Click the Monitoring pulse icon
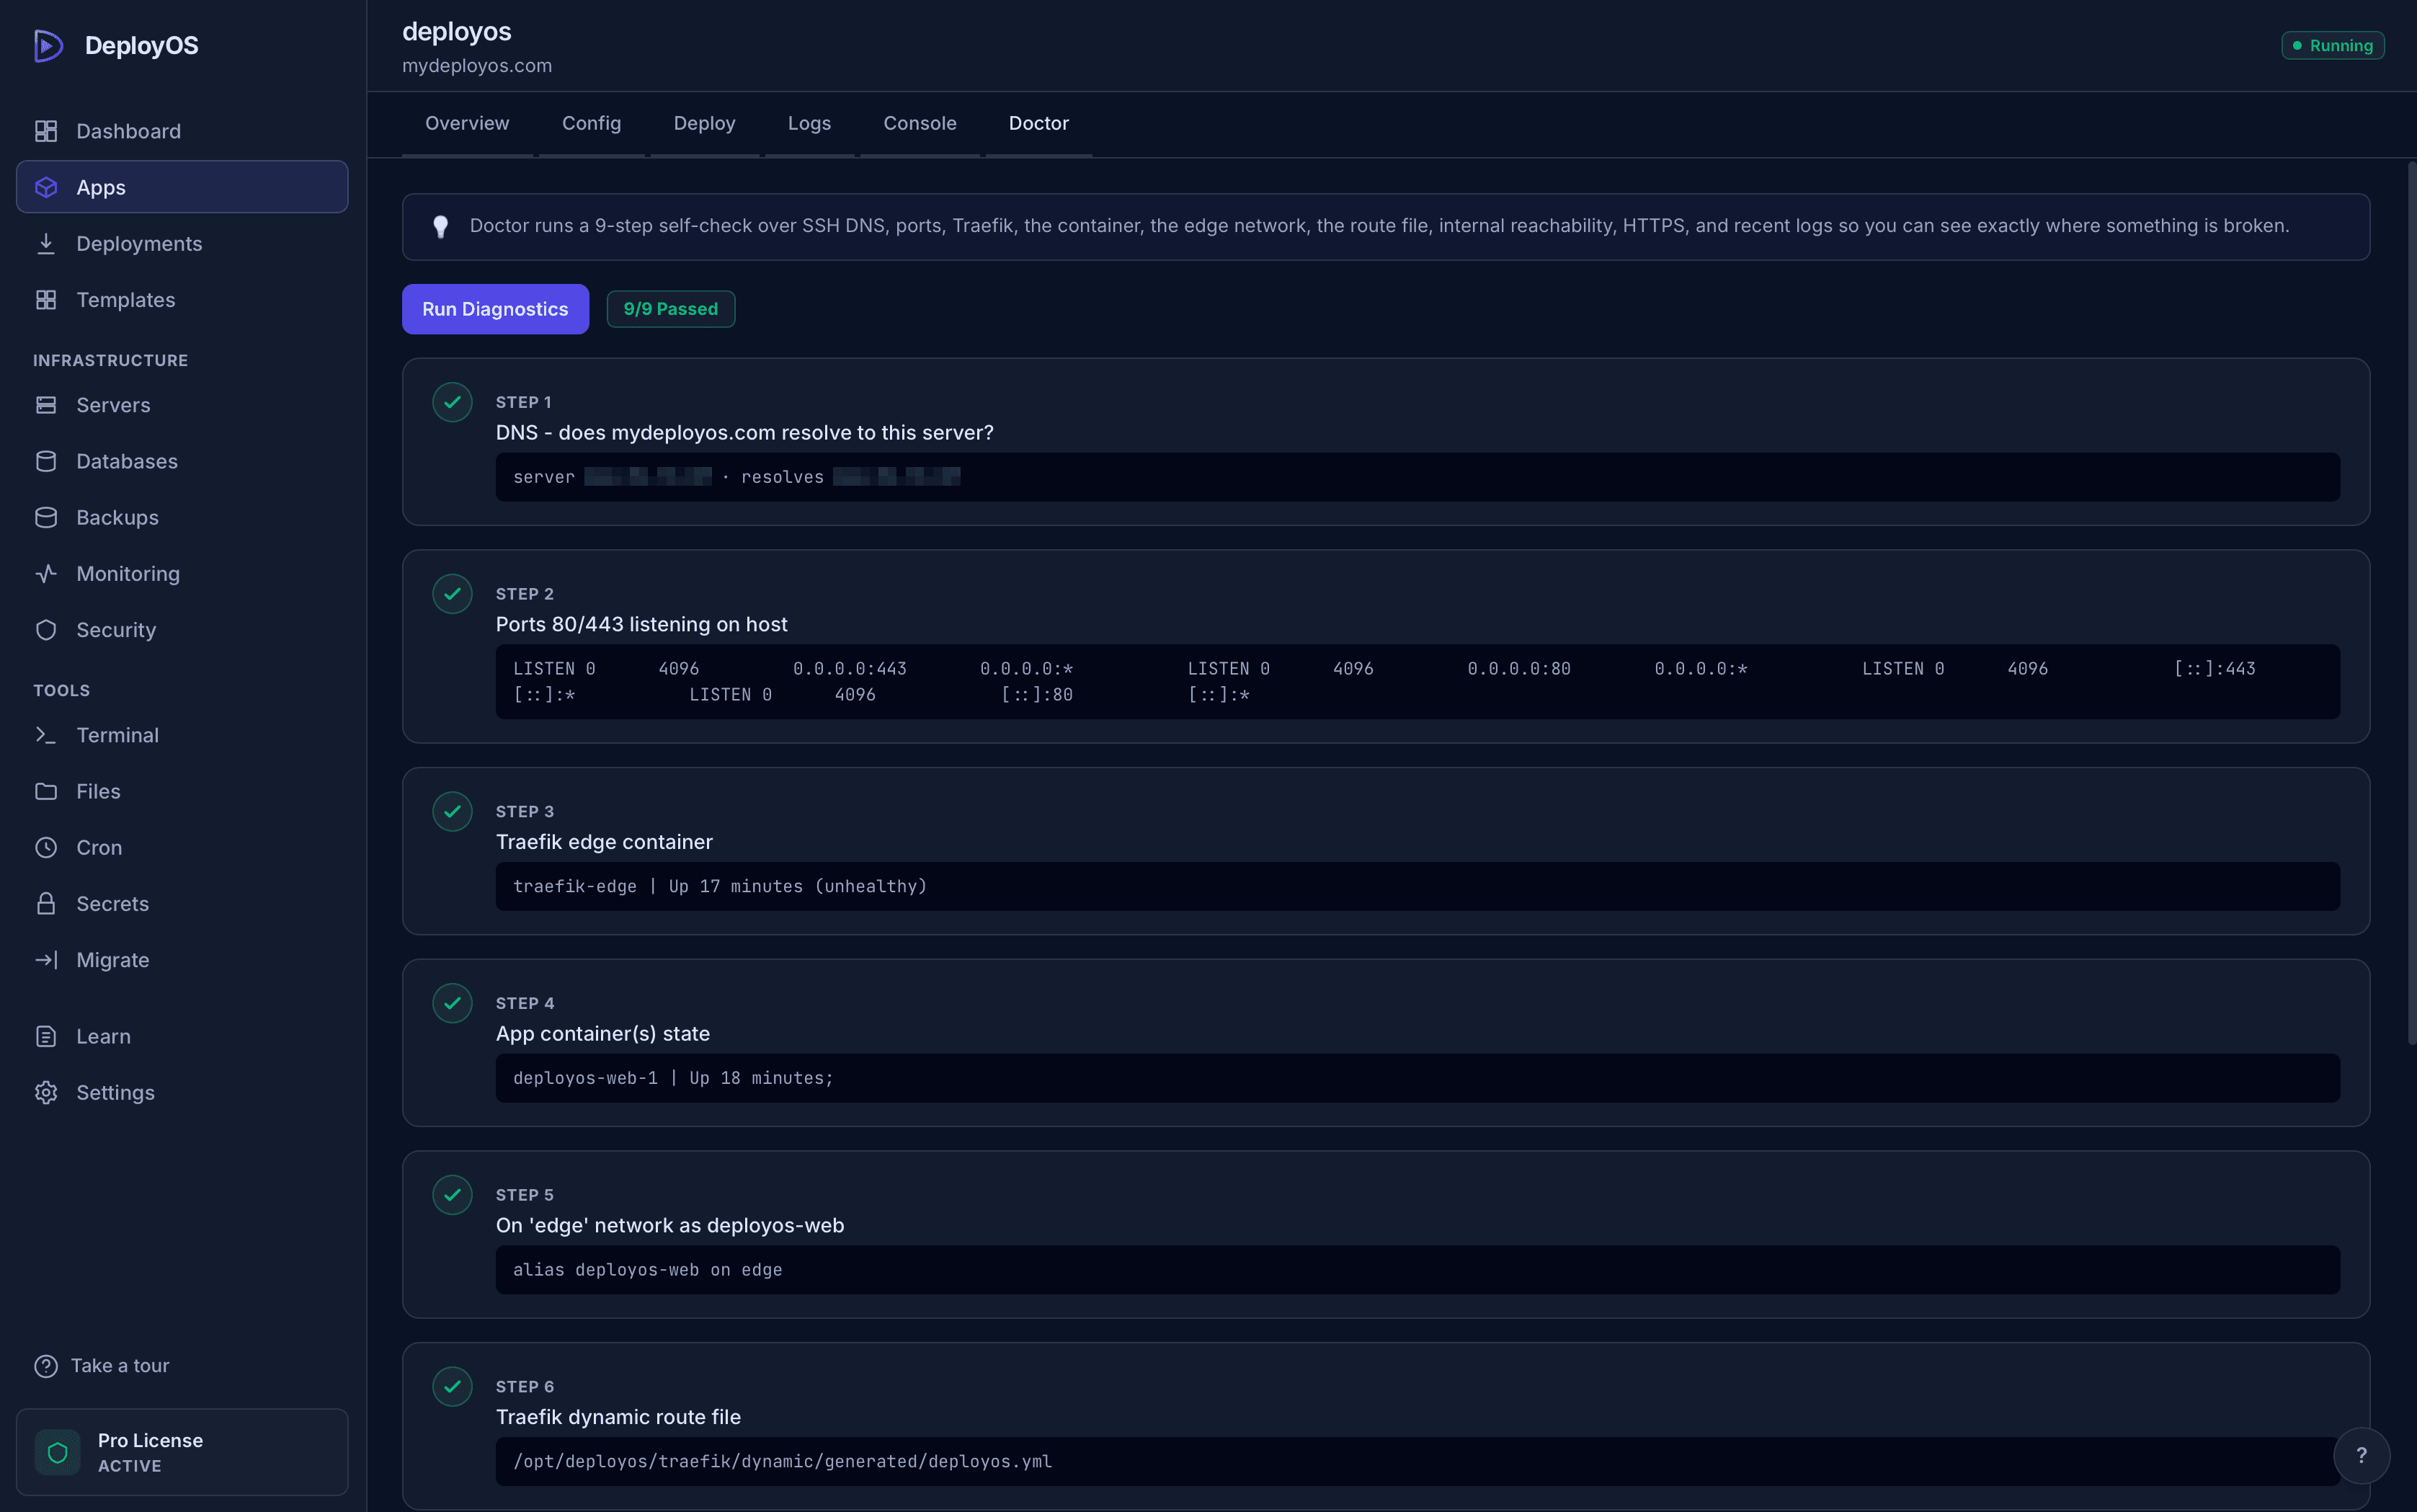 (x=46, y=574)
